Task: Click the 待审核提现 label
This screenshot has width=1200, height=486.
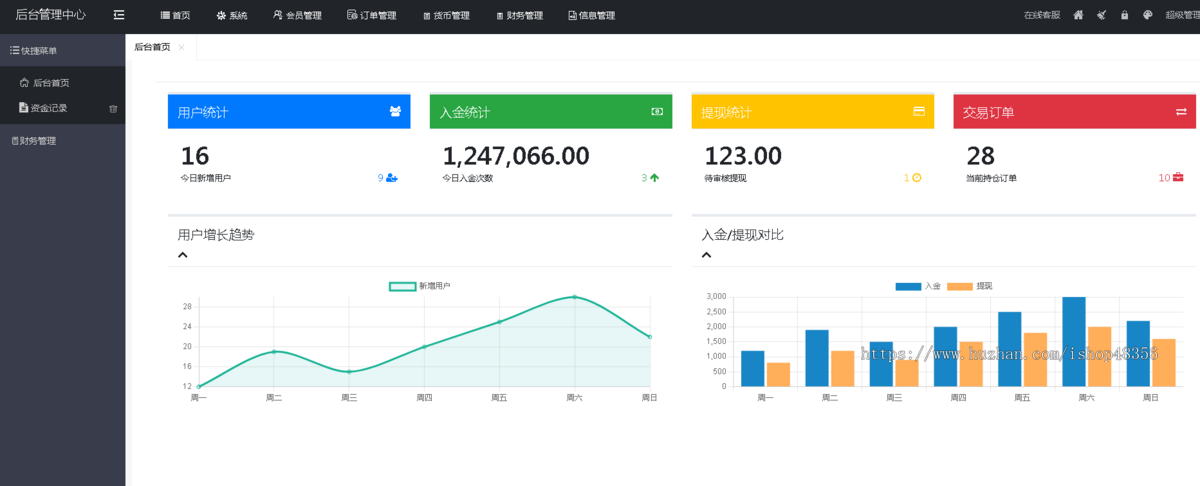Action: coord(725,178)
